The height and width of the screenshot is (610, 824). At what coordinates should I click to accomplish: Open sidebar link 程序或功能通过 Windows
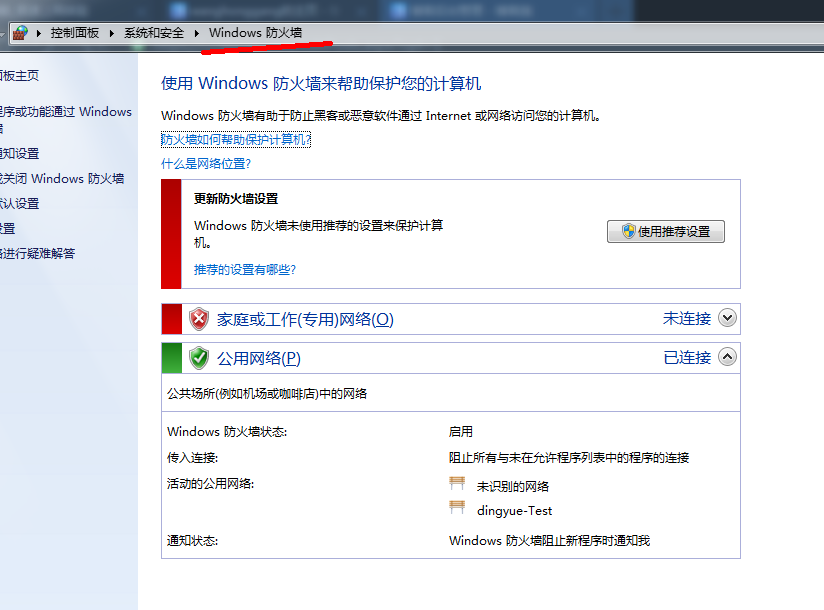(66, 112)
